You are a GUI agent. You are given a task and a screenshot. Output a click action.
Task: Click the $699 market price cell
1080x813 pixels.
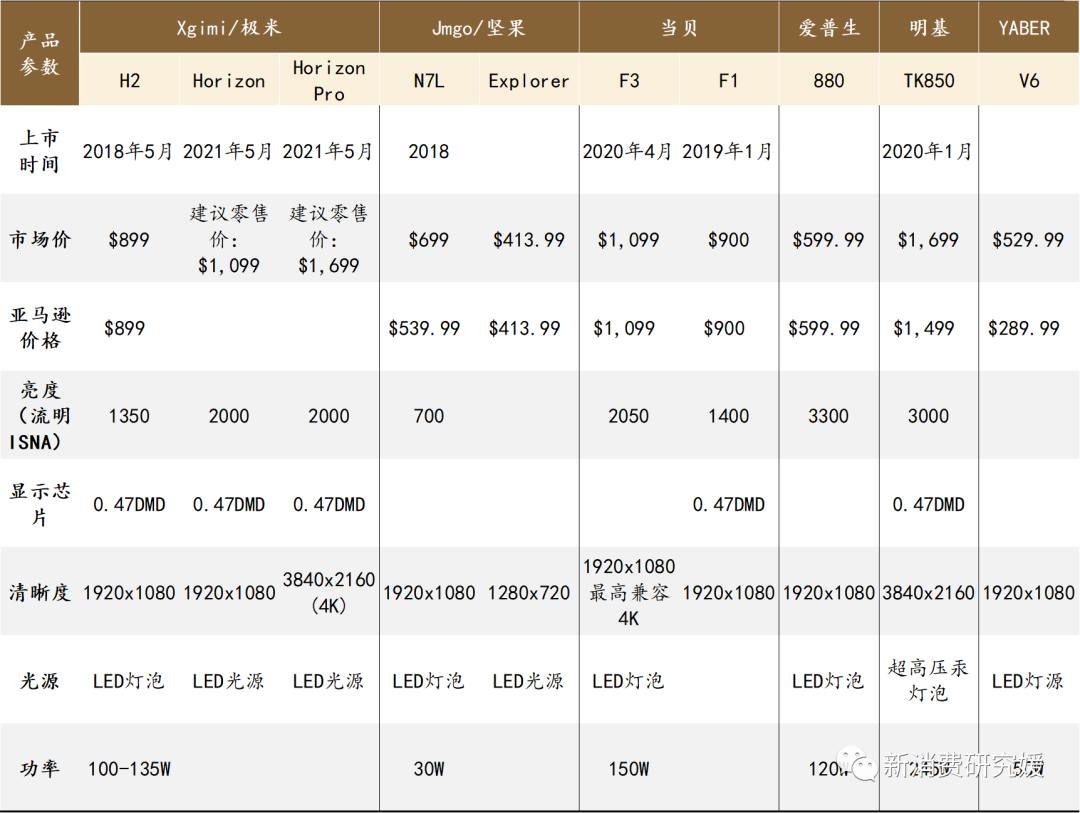click(x=428, y=240)
